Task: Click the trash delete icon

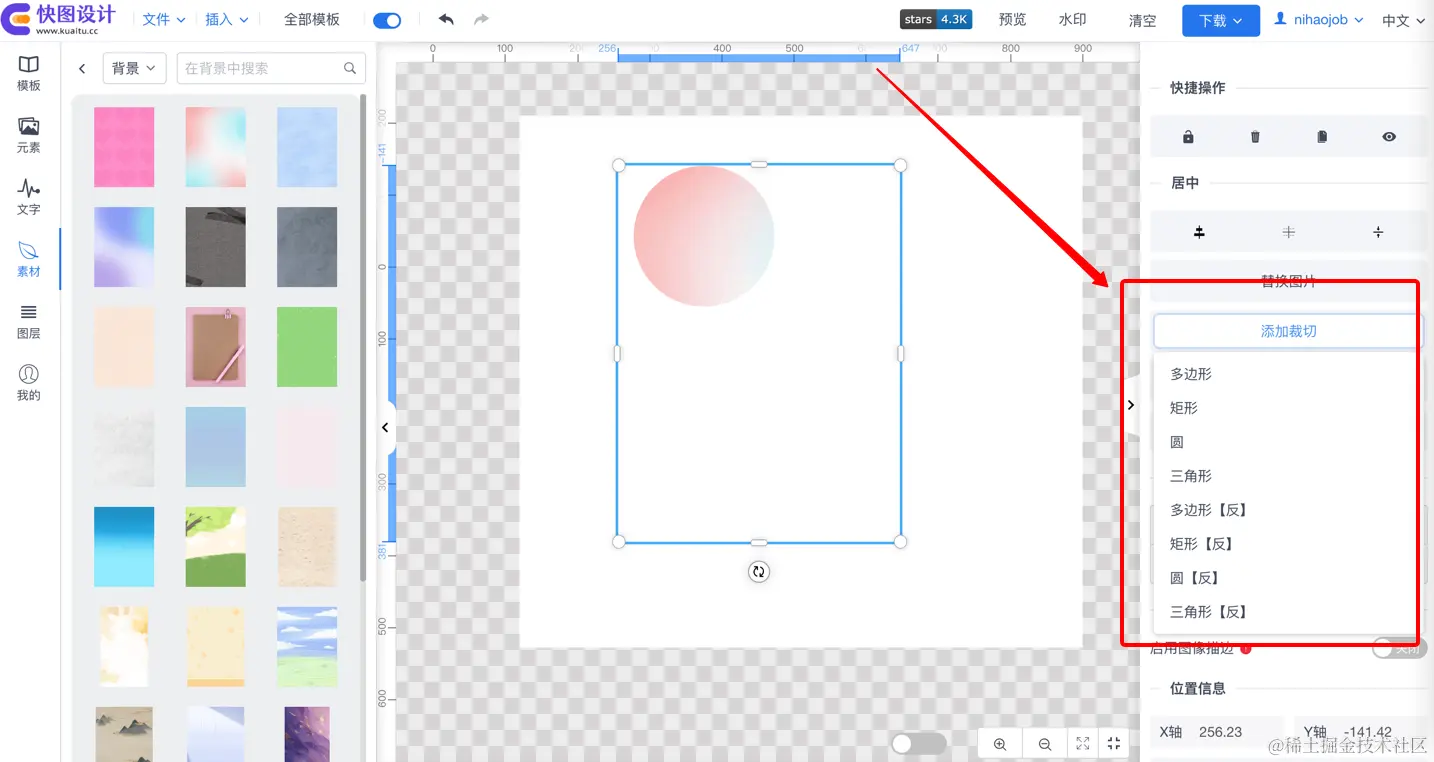Action: pyautogui.click(x=1255, y=137)
